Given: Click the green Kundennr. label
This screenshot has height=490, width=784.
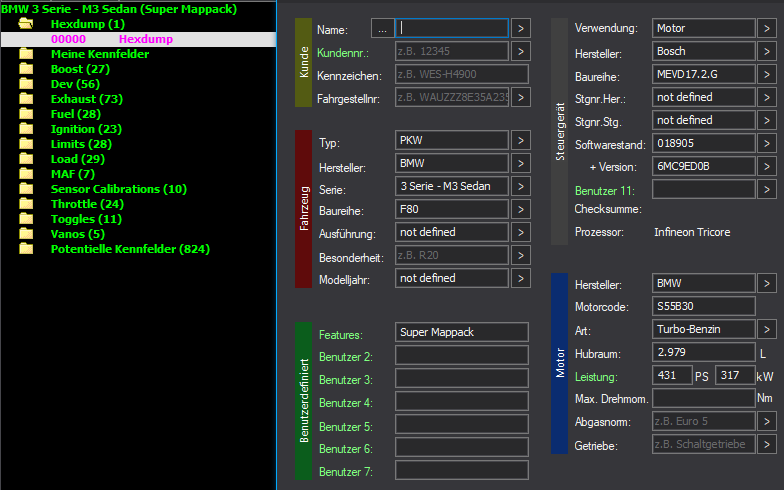Looking at the screenshot, I should (x=343, y=53).
